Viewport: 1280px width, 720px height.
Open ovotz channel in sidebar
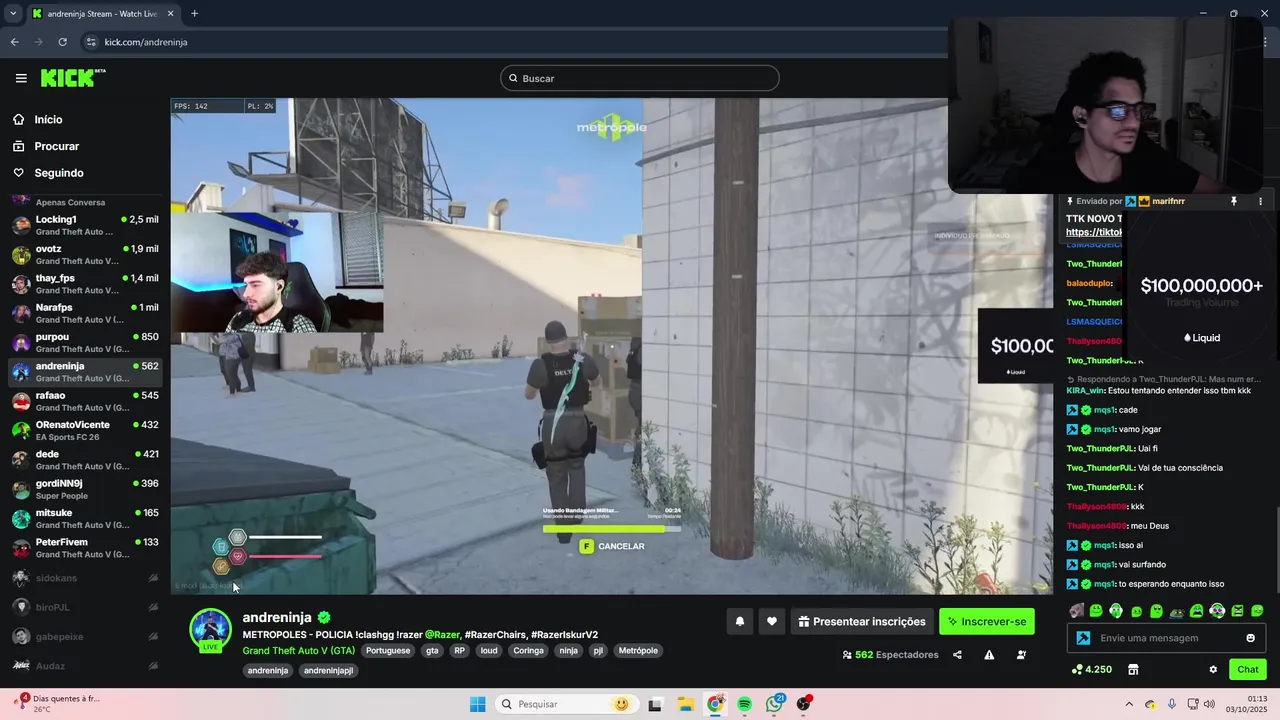(x=85, y=254)
